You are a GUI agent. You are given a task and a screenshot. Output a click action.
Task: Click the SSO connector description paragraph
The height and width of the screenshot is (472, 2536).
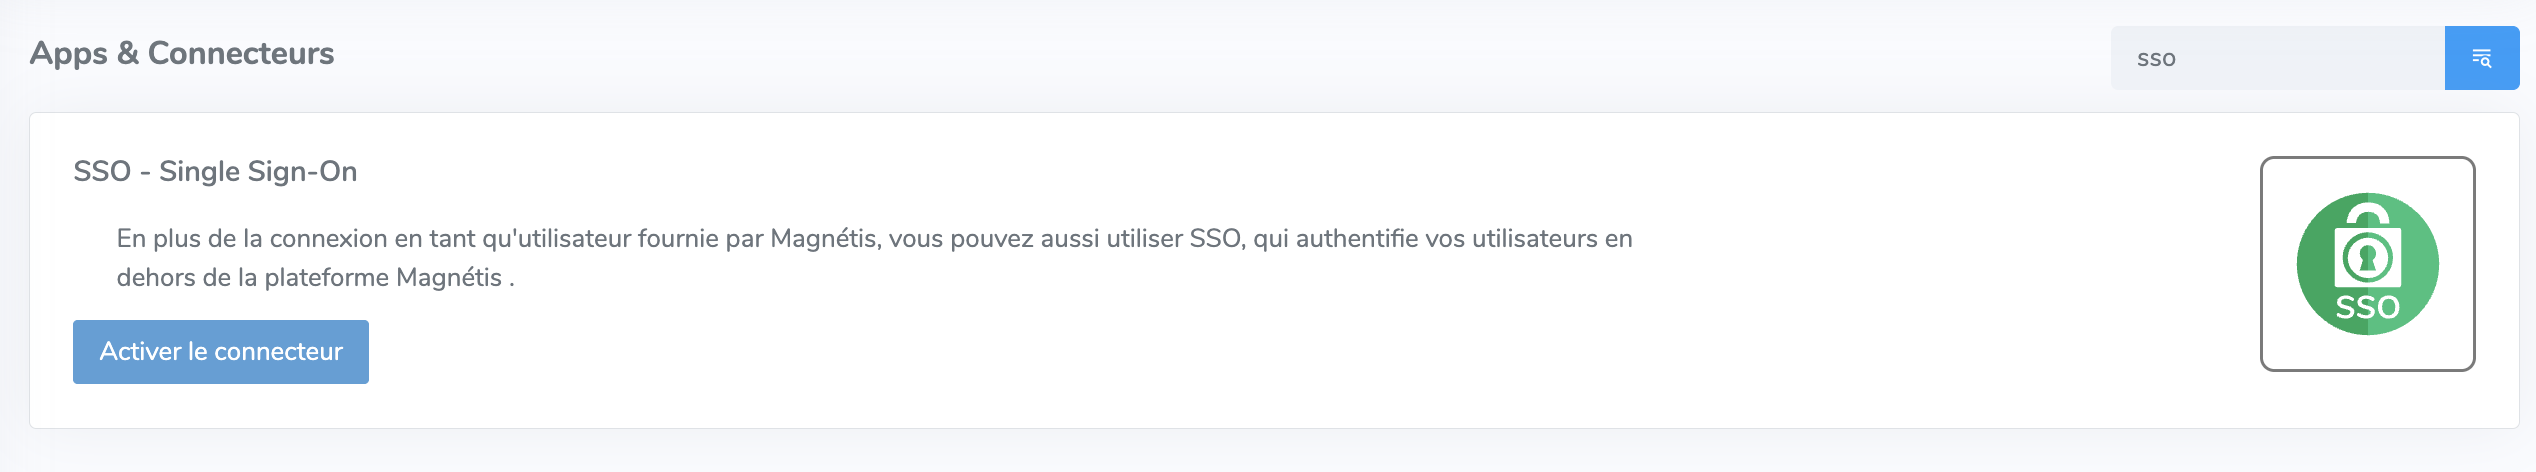click(x=874, y=257)
